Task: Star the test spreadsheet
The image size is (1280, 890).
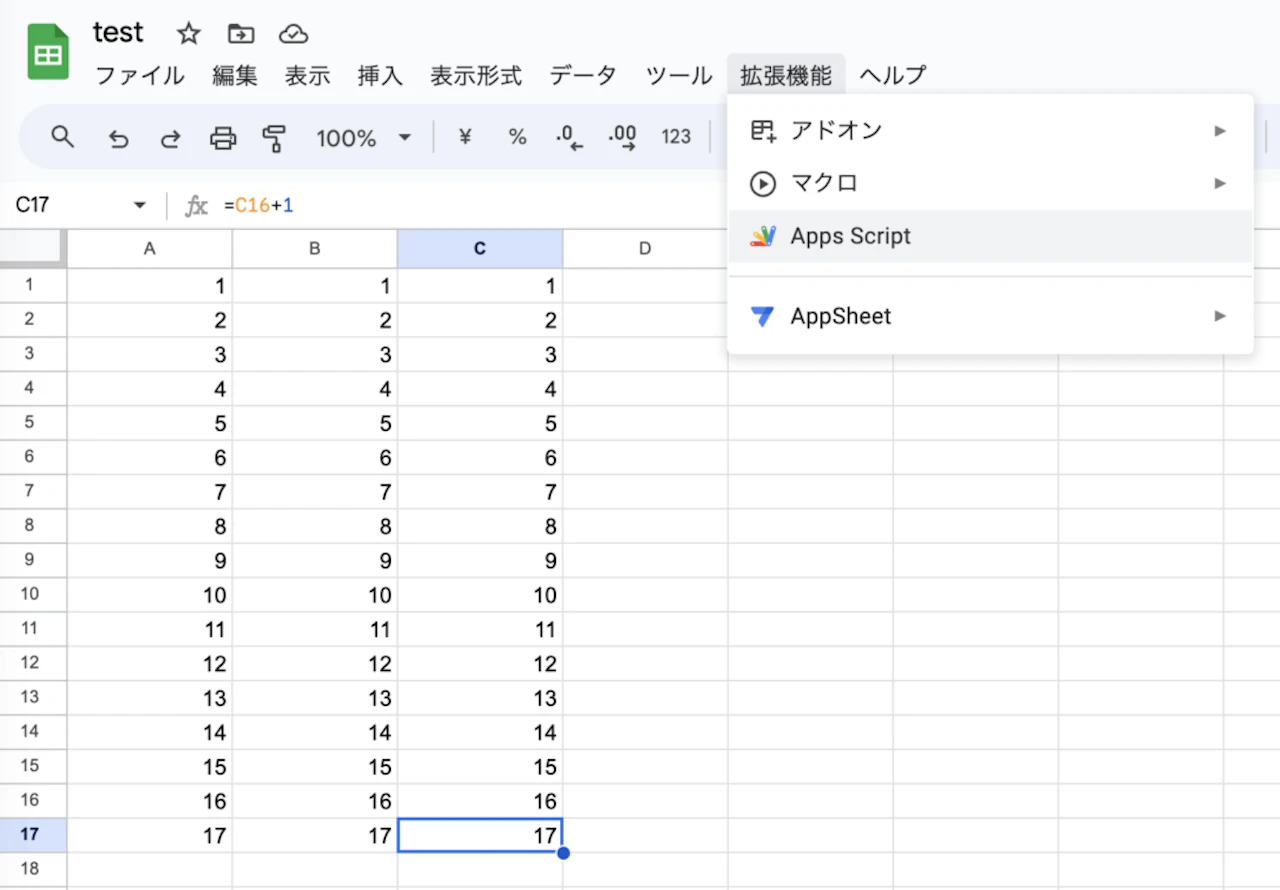Action: click(188, 34)
